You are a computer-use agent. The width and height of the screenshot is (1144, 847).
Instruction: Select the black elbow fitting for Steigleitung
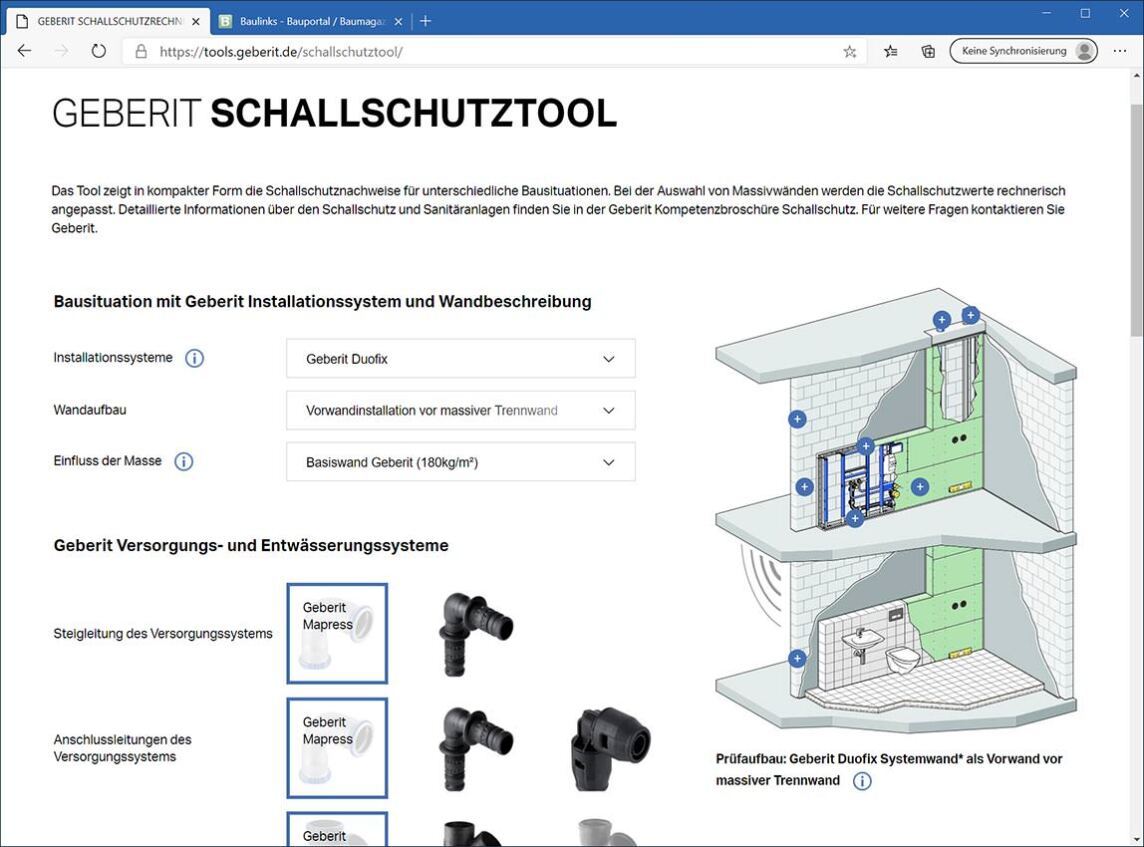[475, 633]
